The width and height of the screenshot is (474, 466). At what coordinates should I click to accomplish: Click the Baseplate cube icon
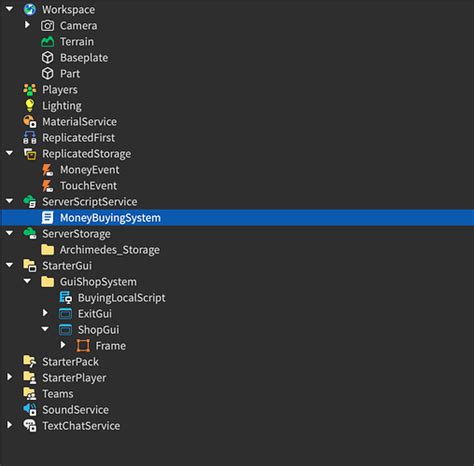[x=47, y=58]
